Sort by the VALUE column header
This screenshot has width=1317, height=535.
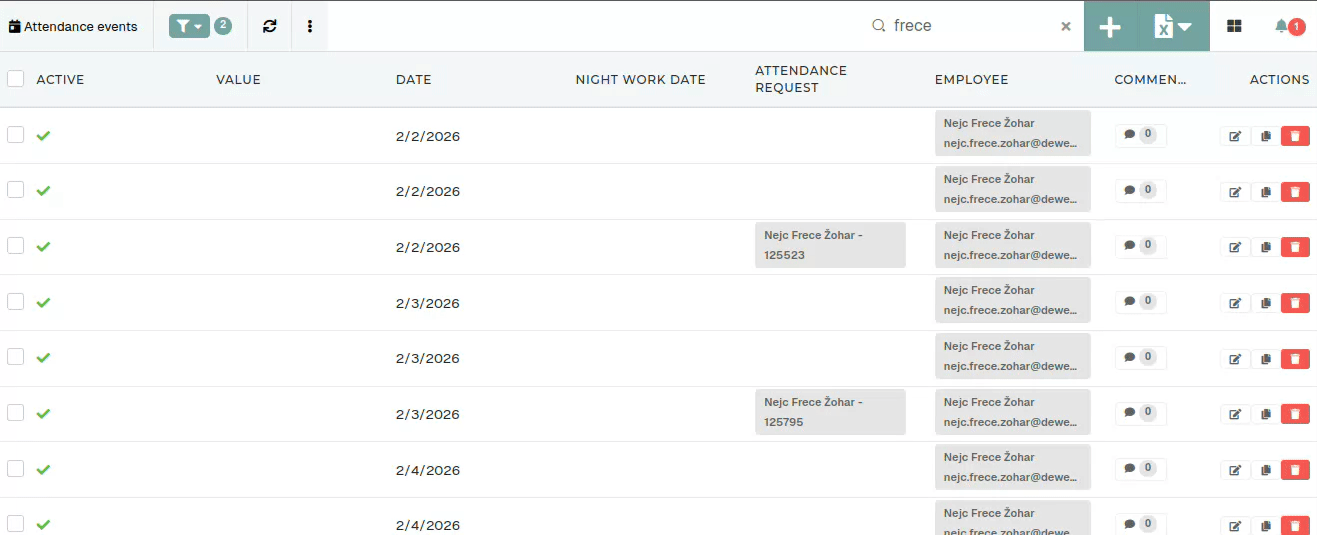tap(238, 79)
